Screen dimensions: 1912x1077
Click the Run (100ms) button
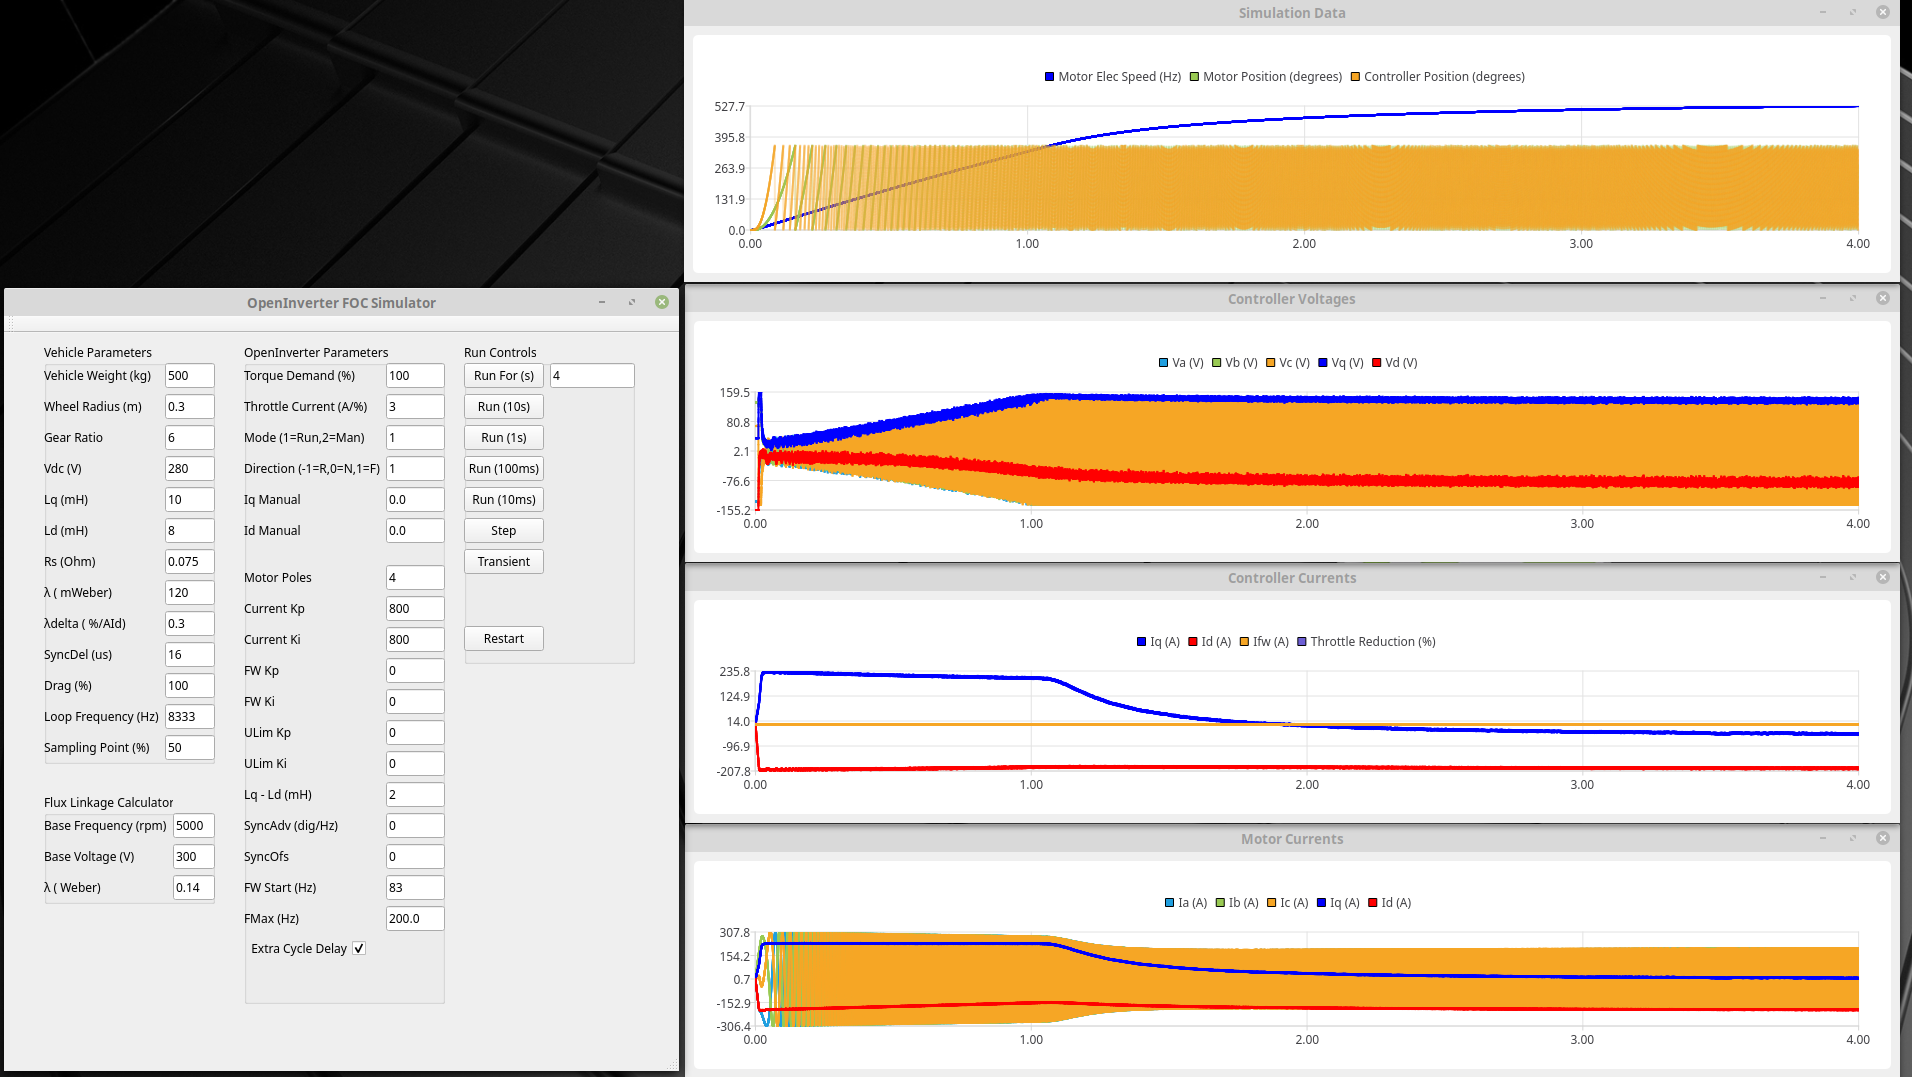click(503, 469)
